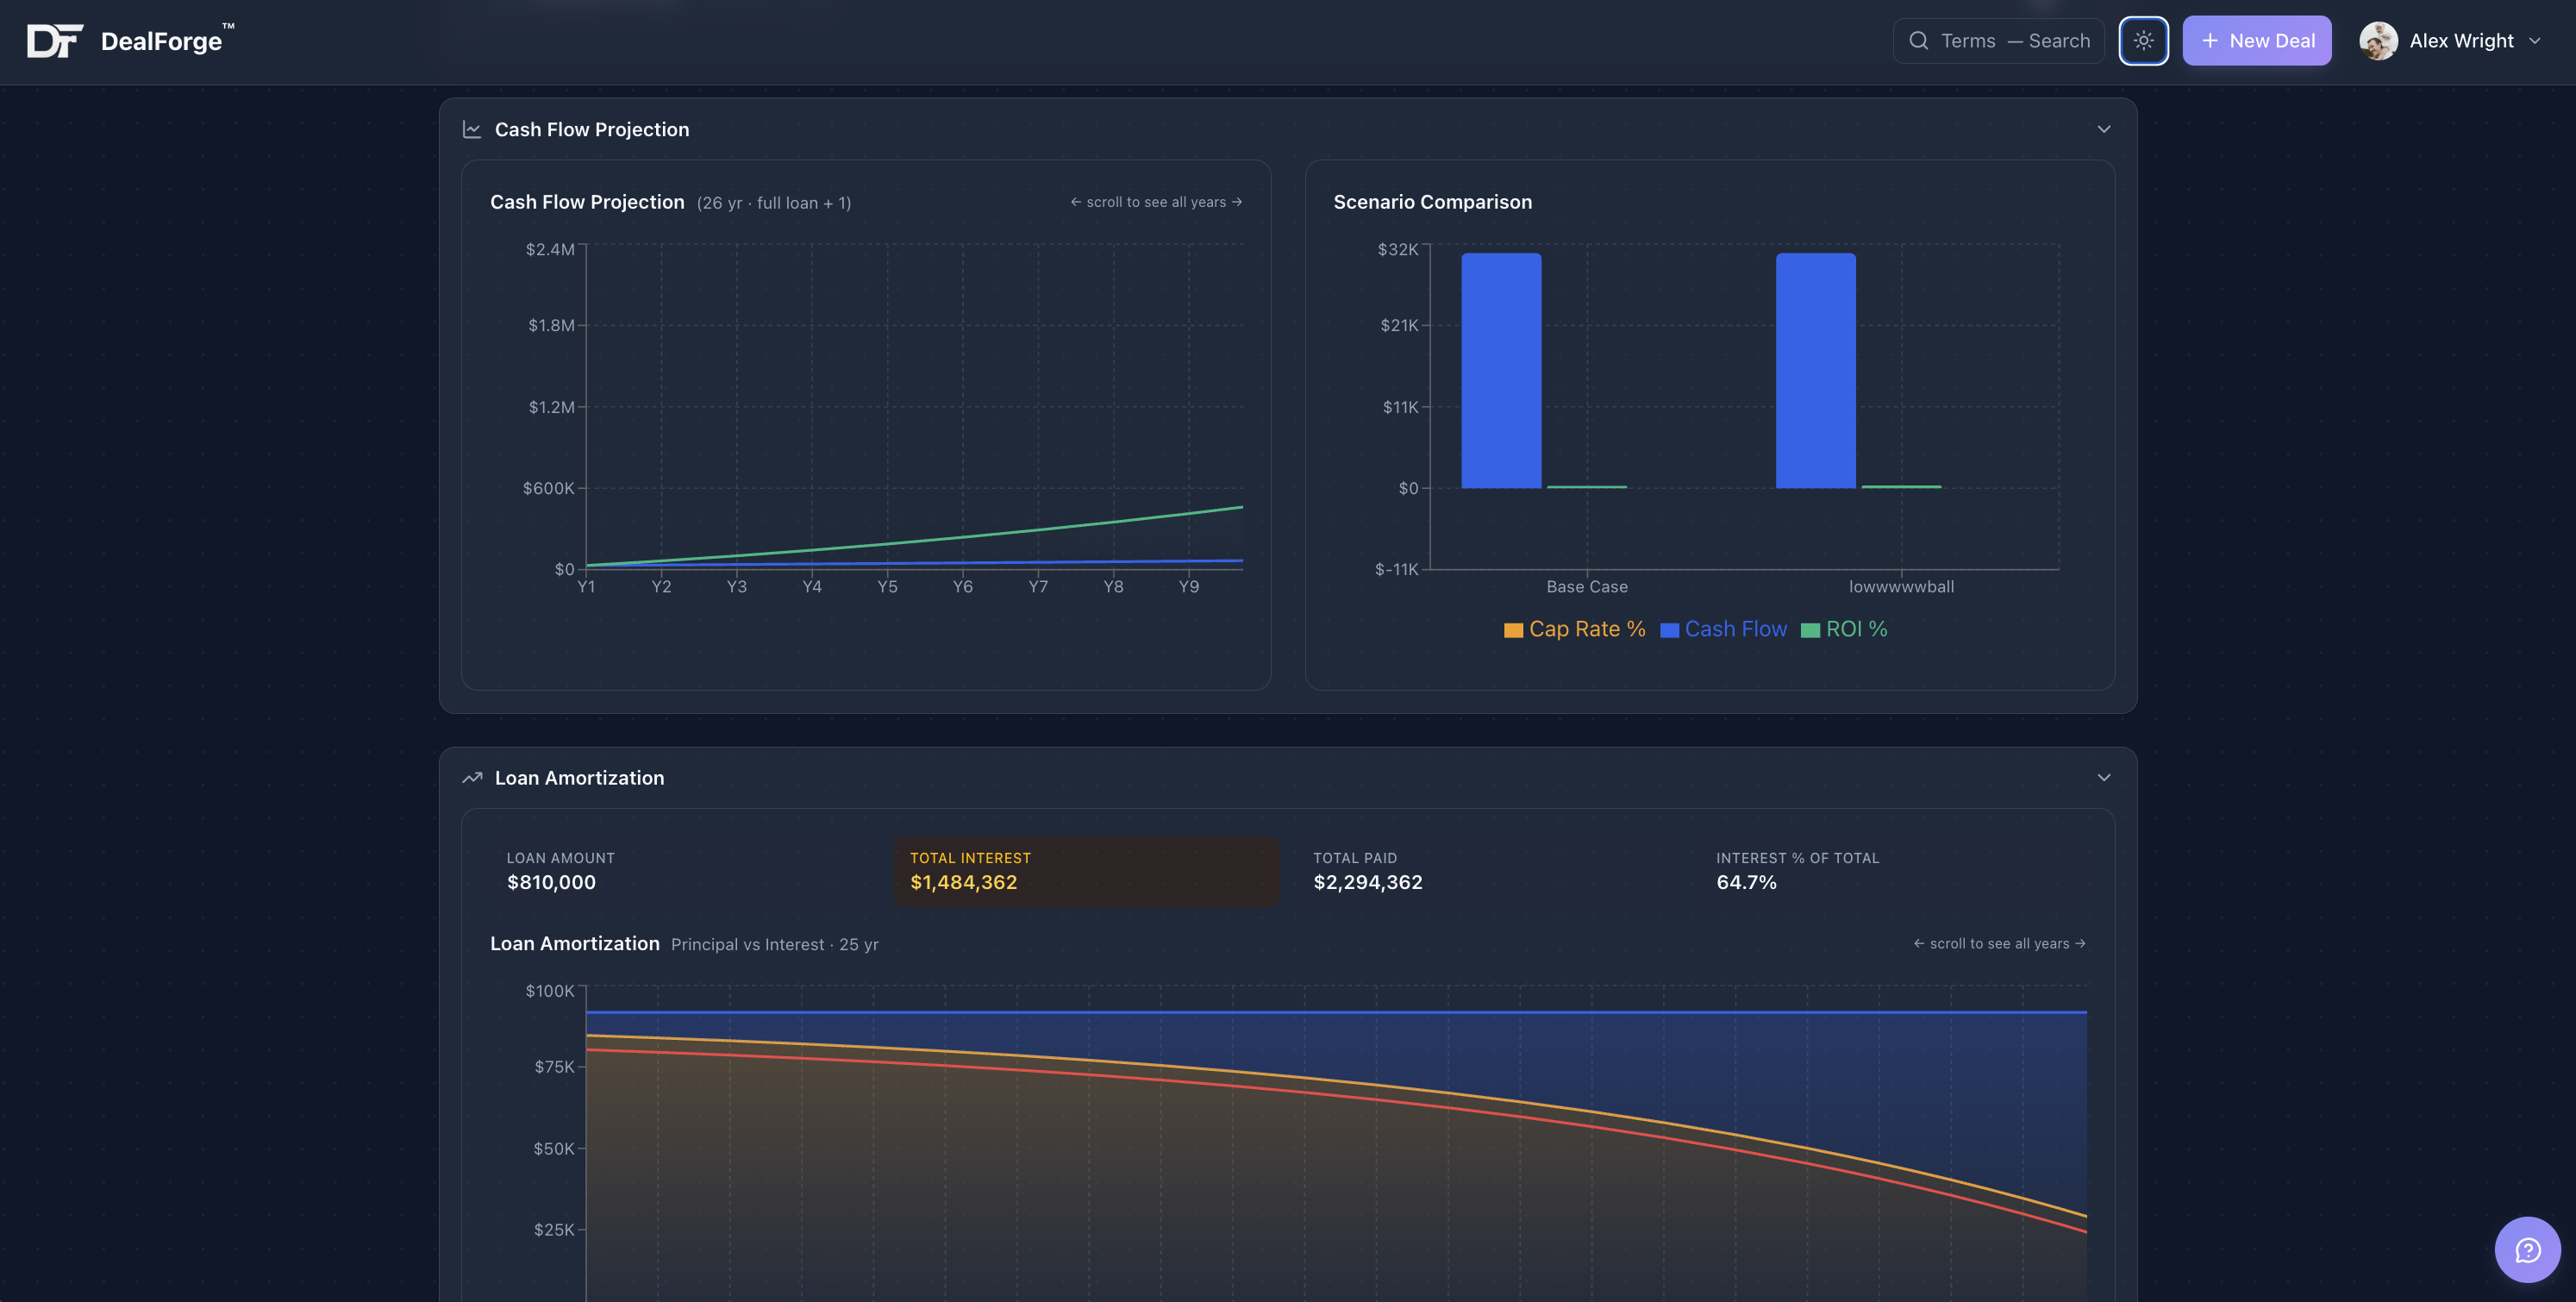The height and width of the screenshot is (1302, 2576).
Task: Click the Cash Flow Projection chart icon
Action: point(472,130)
